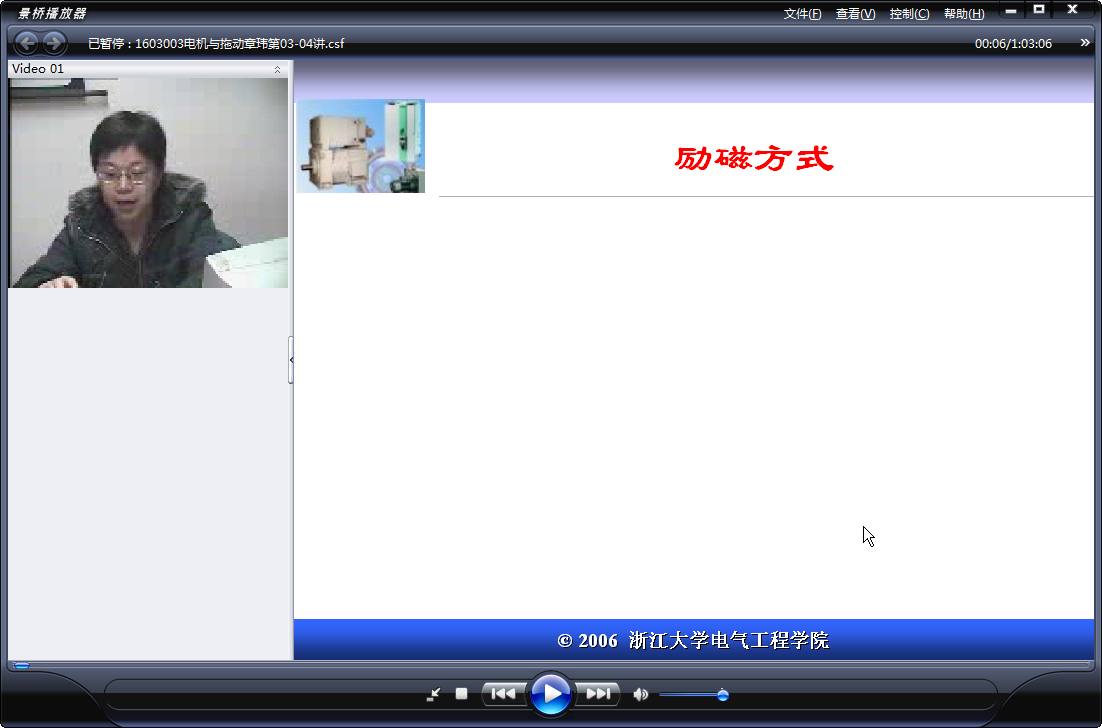
Task: Go forward with the right arrow button
Action: point(53,44)
